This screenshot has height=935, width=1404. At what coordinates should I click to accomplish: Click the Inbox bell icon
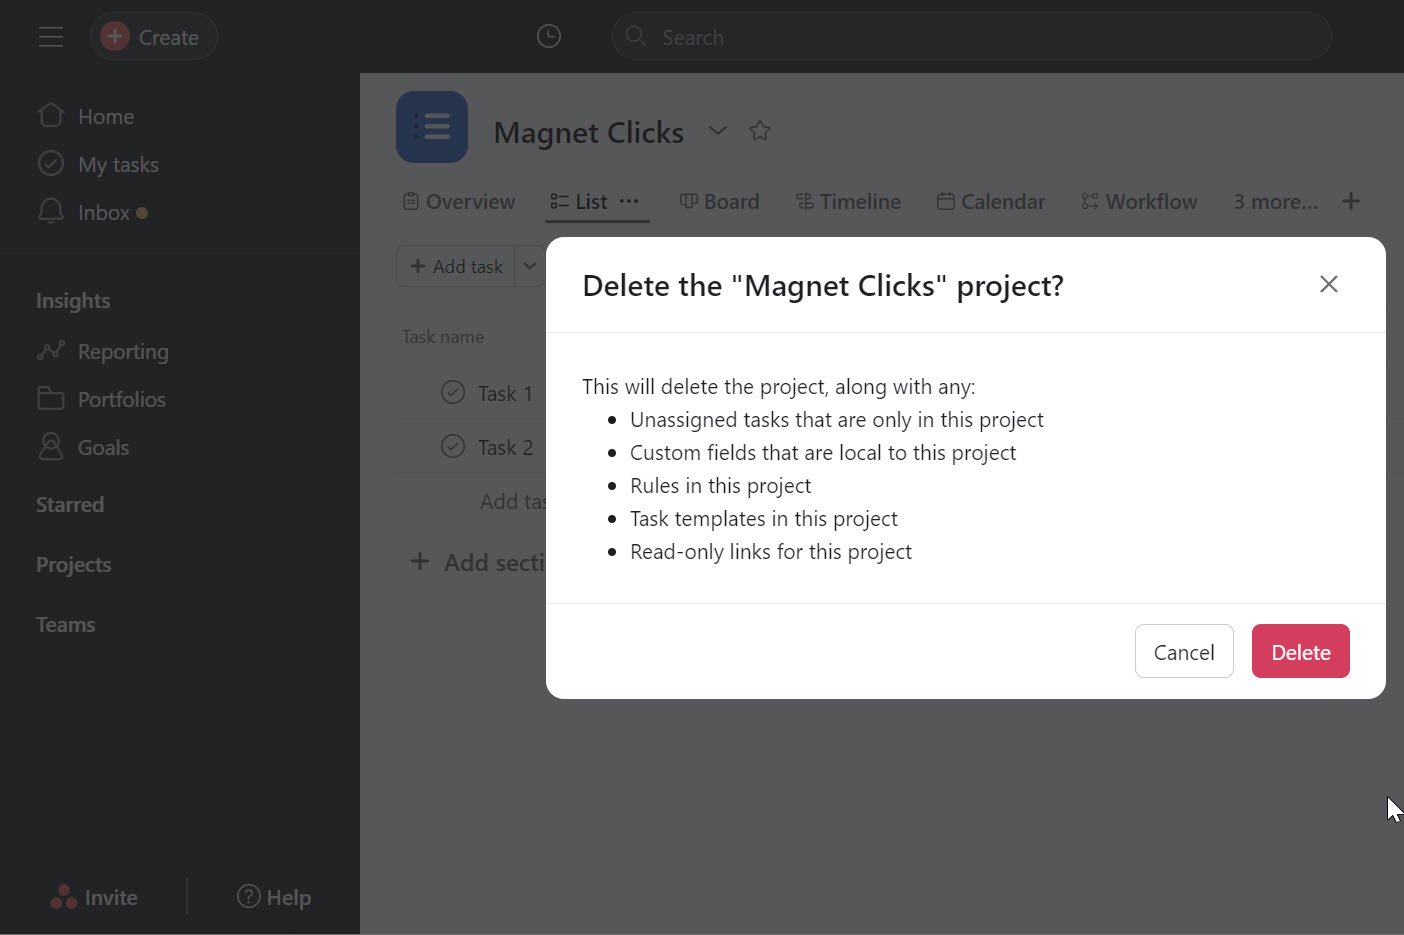click(x=51, y=211)
